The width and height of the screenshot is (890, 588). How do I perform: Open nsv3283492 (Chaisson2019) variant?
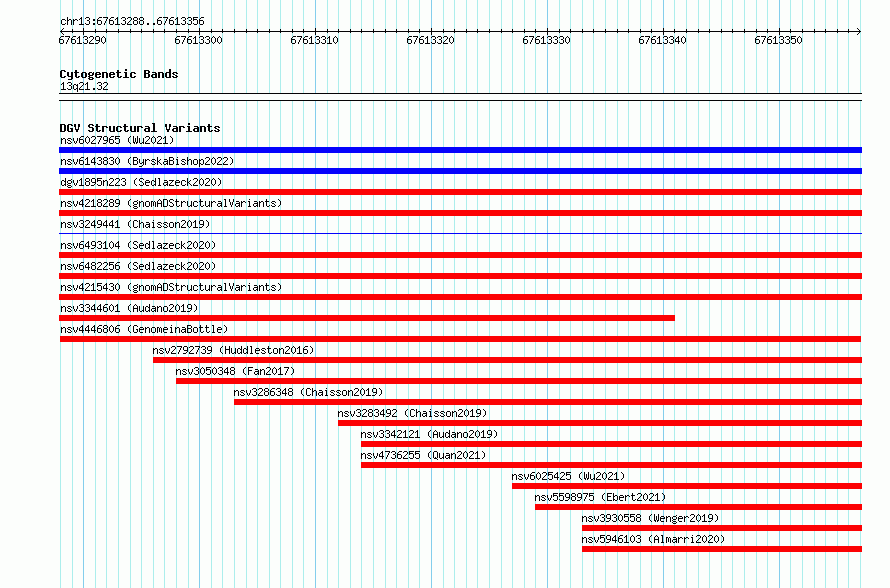[x=412, y=413]
